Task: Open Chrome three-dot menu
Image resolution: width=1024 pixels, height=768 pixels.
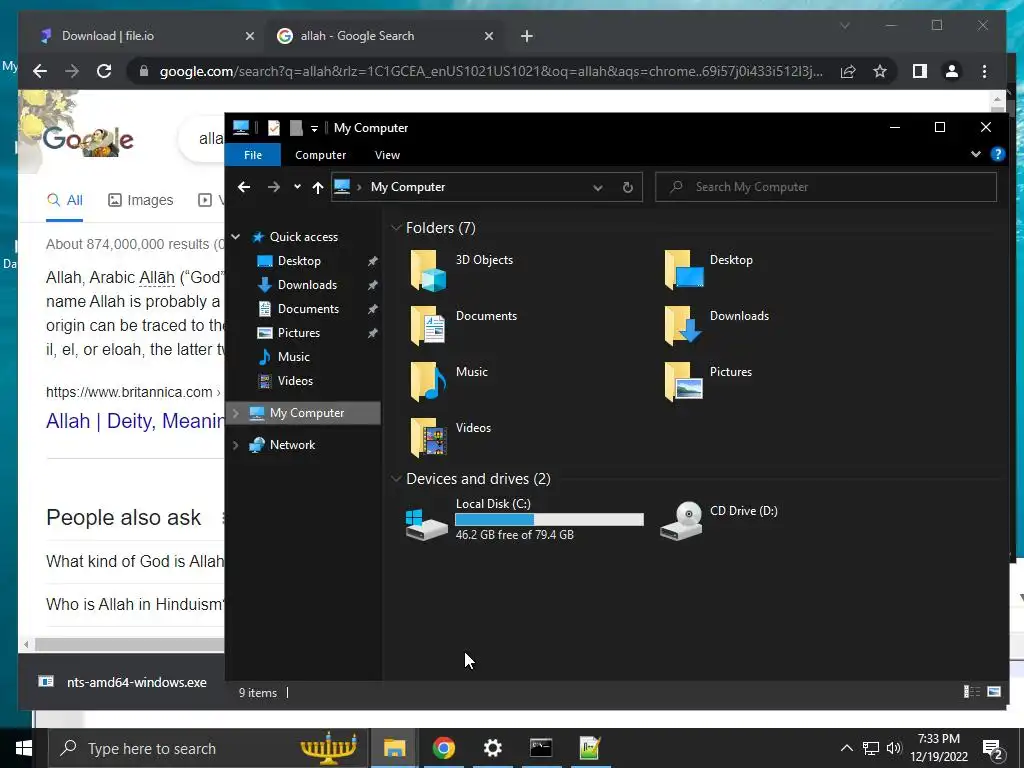Action: 984,71
